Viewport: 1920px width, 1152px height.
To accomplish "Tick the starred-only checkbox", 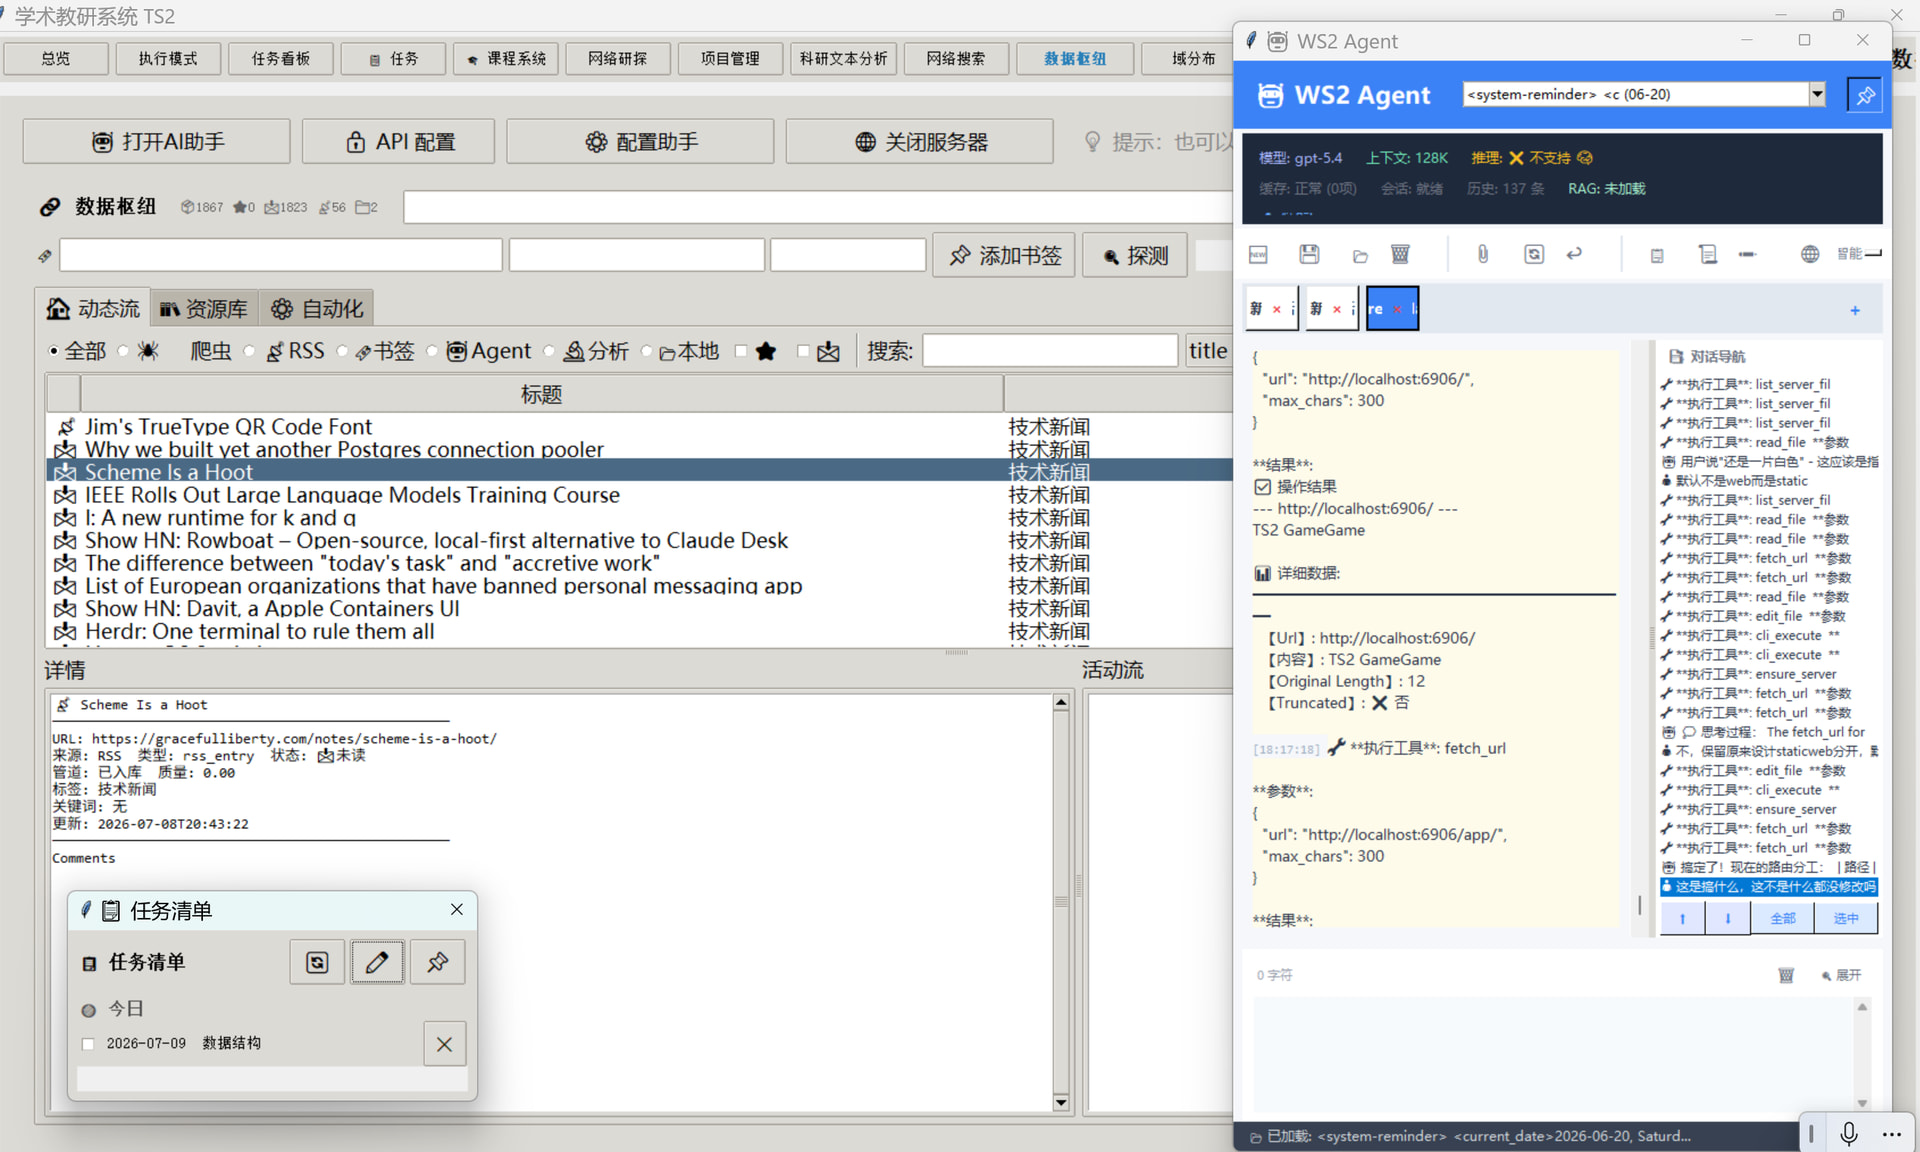I will point(741,351).
